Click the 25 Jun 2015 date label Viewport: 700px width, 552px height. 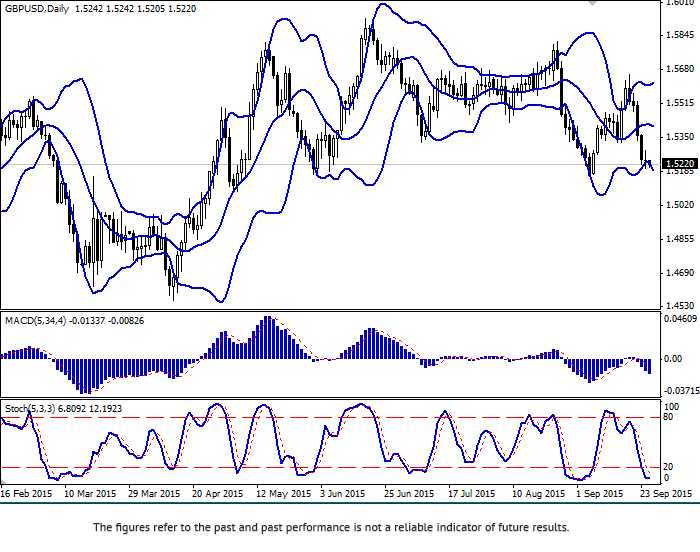[409, 494]
